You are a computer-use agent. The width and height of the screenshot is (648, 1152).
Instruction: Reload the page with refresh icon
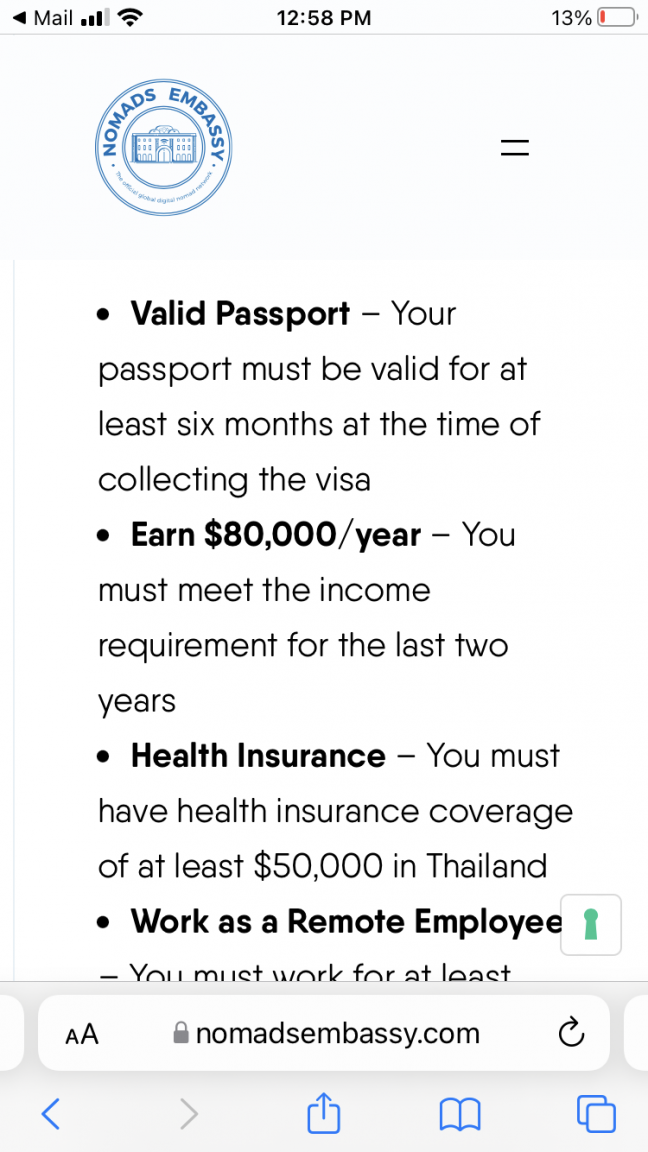[x=571, y=1033]
